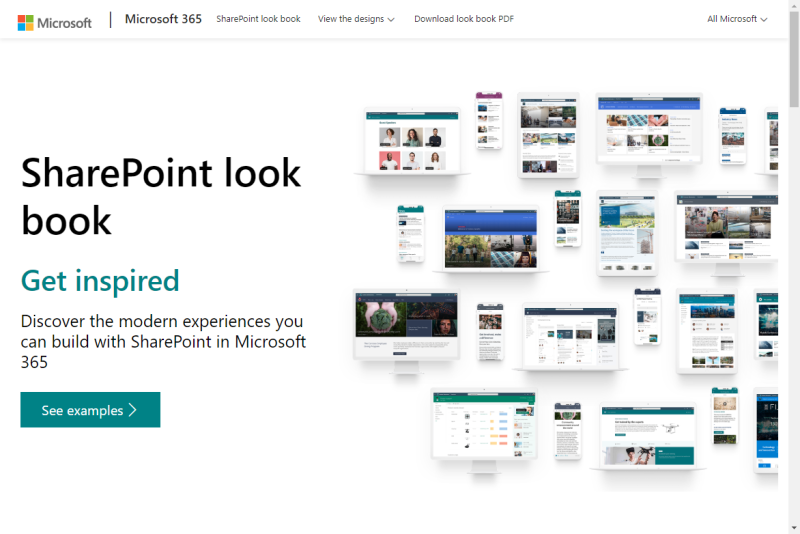Click the Get inspired heading

tap(100, 281)
